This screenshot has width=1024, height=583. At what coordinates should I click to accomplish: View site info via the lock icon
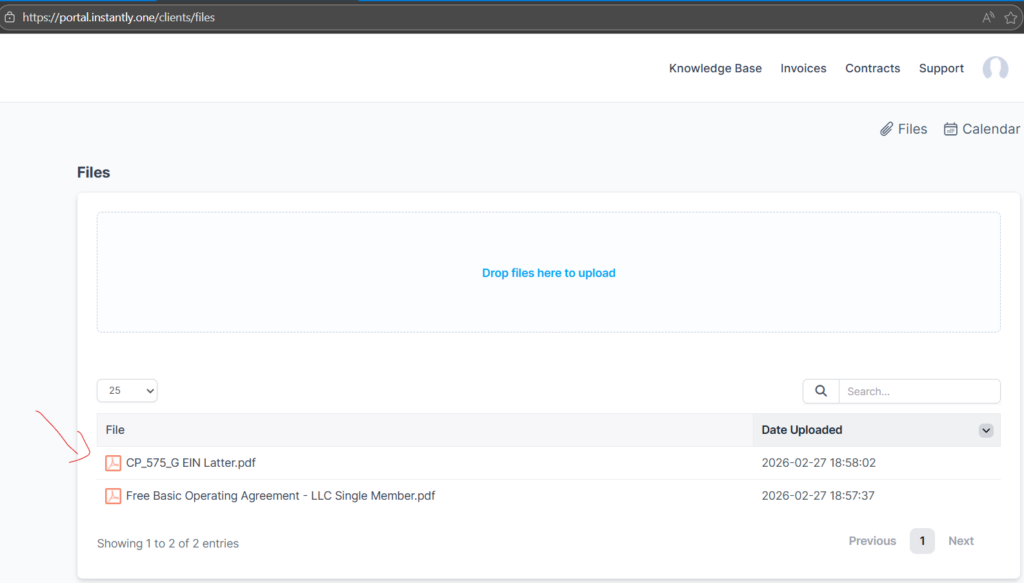click(9, 17)
